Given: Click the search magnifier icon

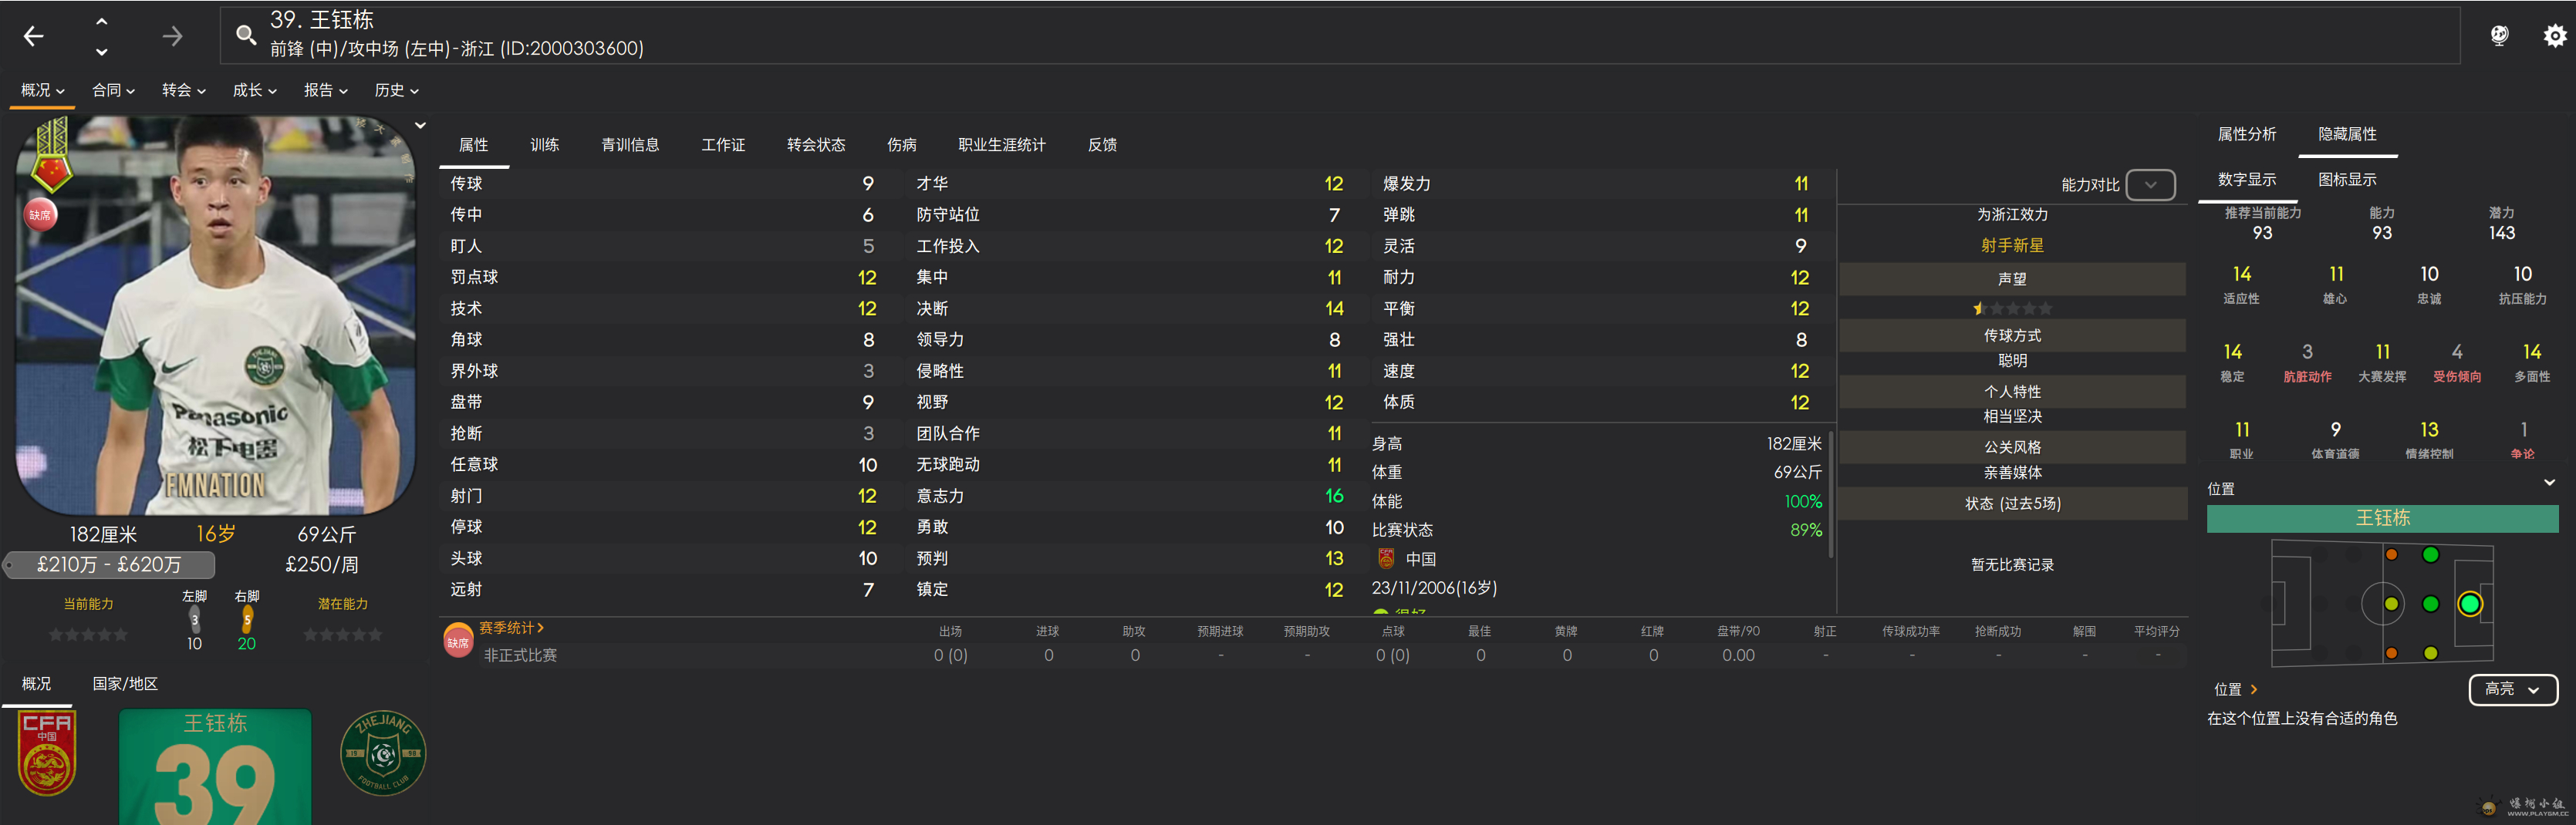Looking at the screenshot, I should [x=245, y=36].
